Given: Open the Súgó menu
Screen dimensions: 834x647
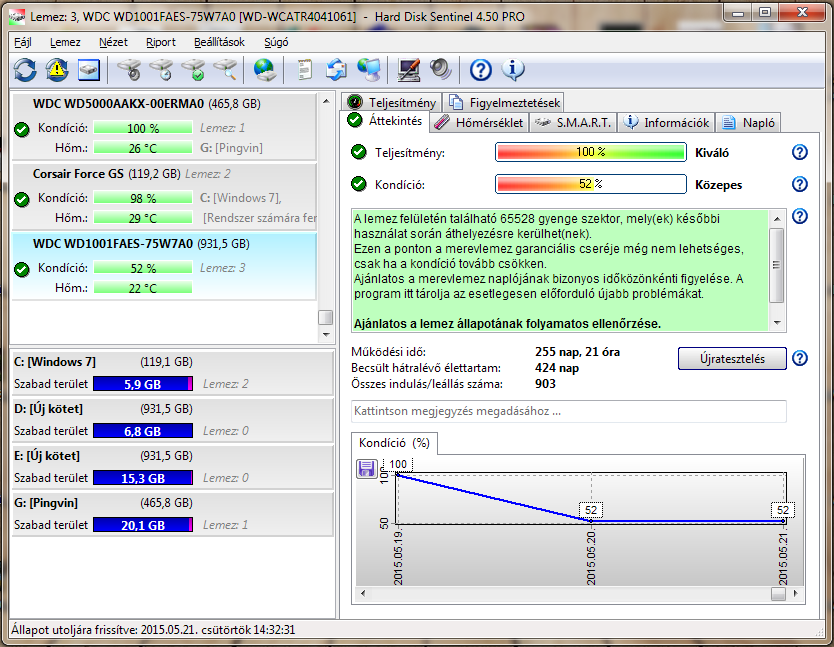Looking at the screenshot, I should pyautogui.click(x=276, y=43).
